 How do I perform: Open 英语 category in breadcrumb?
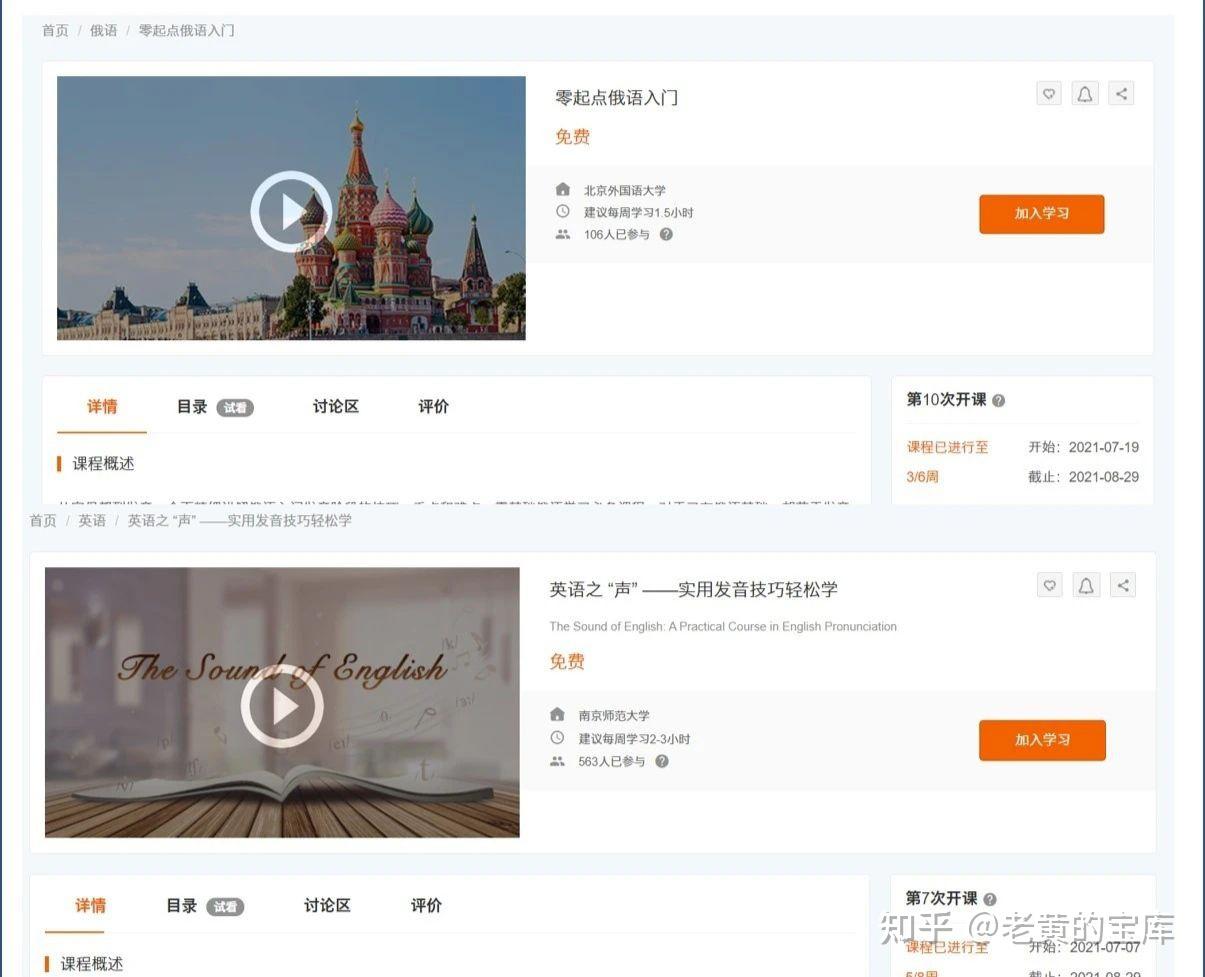point(92,520)
